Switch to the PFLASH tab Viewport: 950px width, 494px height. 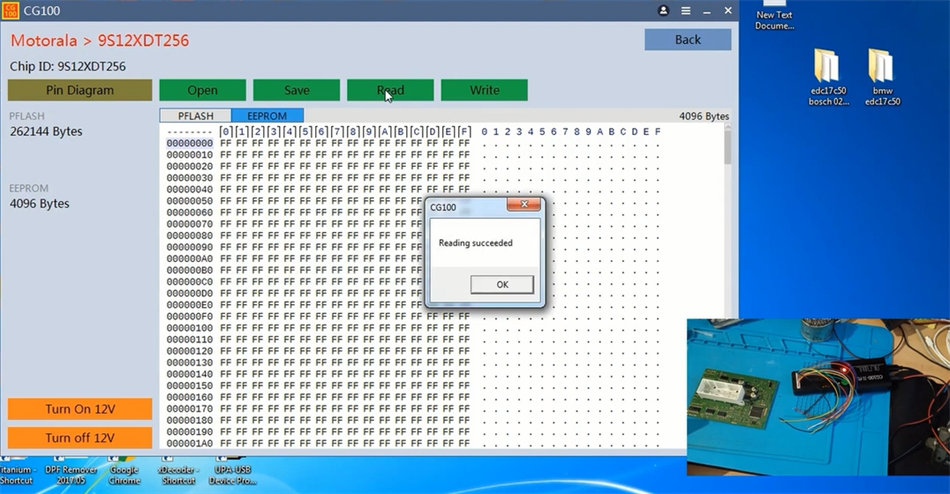[195, 116]
